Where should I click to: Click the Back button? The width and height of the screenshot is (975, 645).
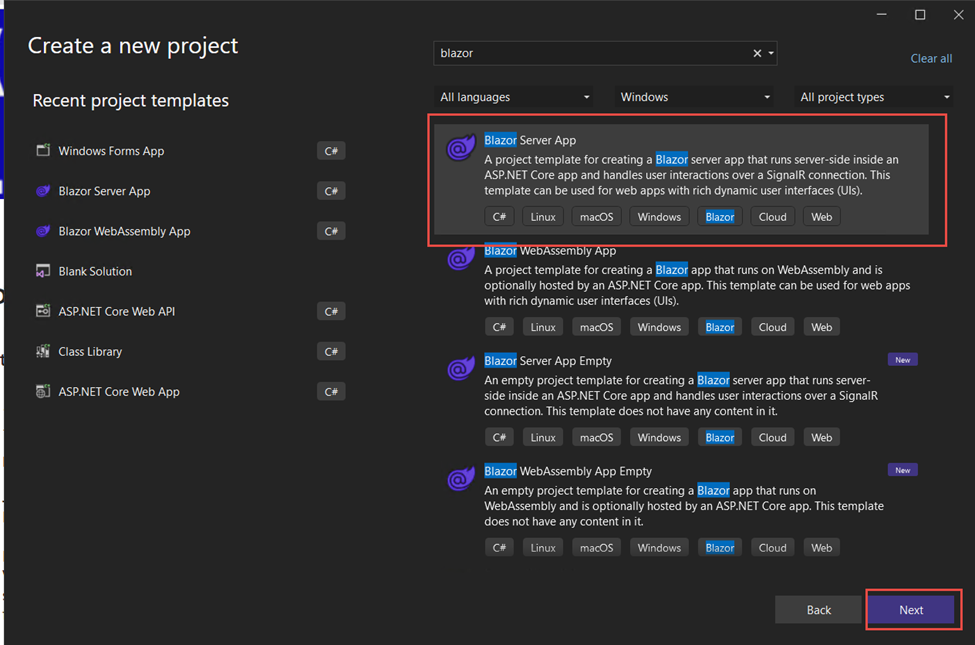pos(818,610)
